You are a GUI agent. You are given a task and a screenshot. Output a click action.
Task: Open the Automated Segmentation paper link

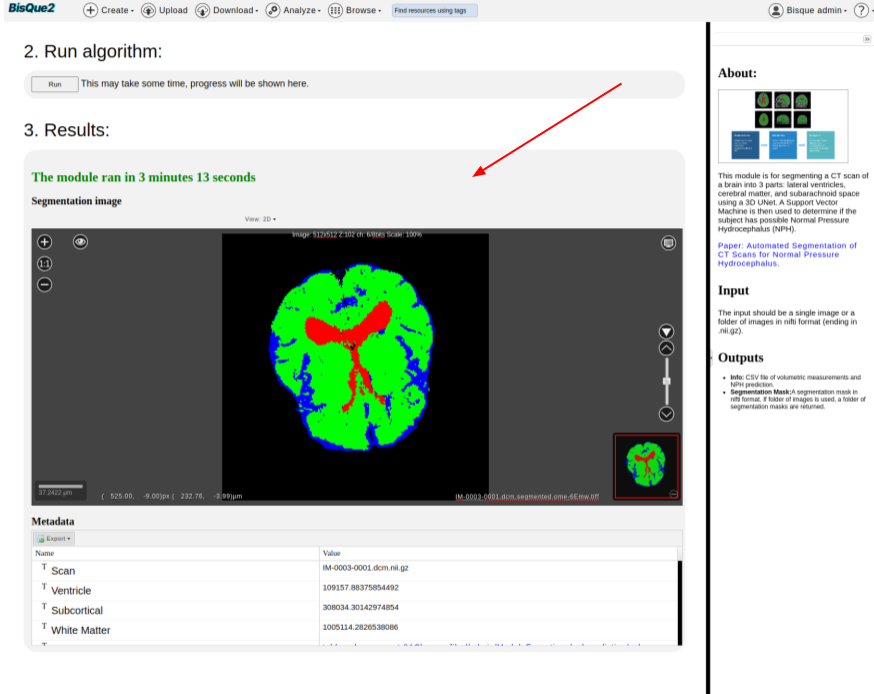click(786, 254)
